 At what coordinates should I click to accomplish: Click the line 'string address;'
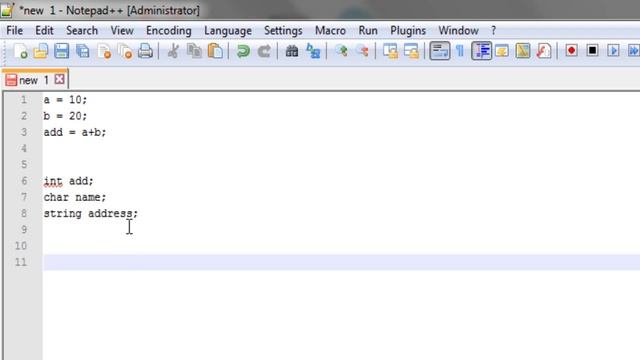coord(91,213)
